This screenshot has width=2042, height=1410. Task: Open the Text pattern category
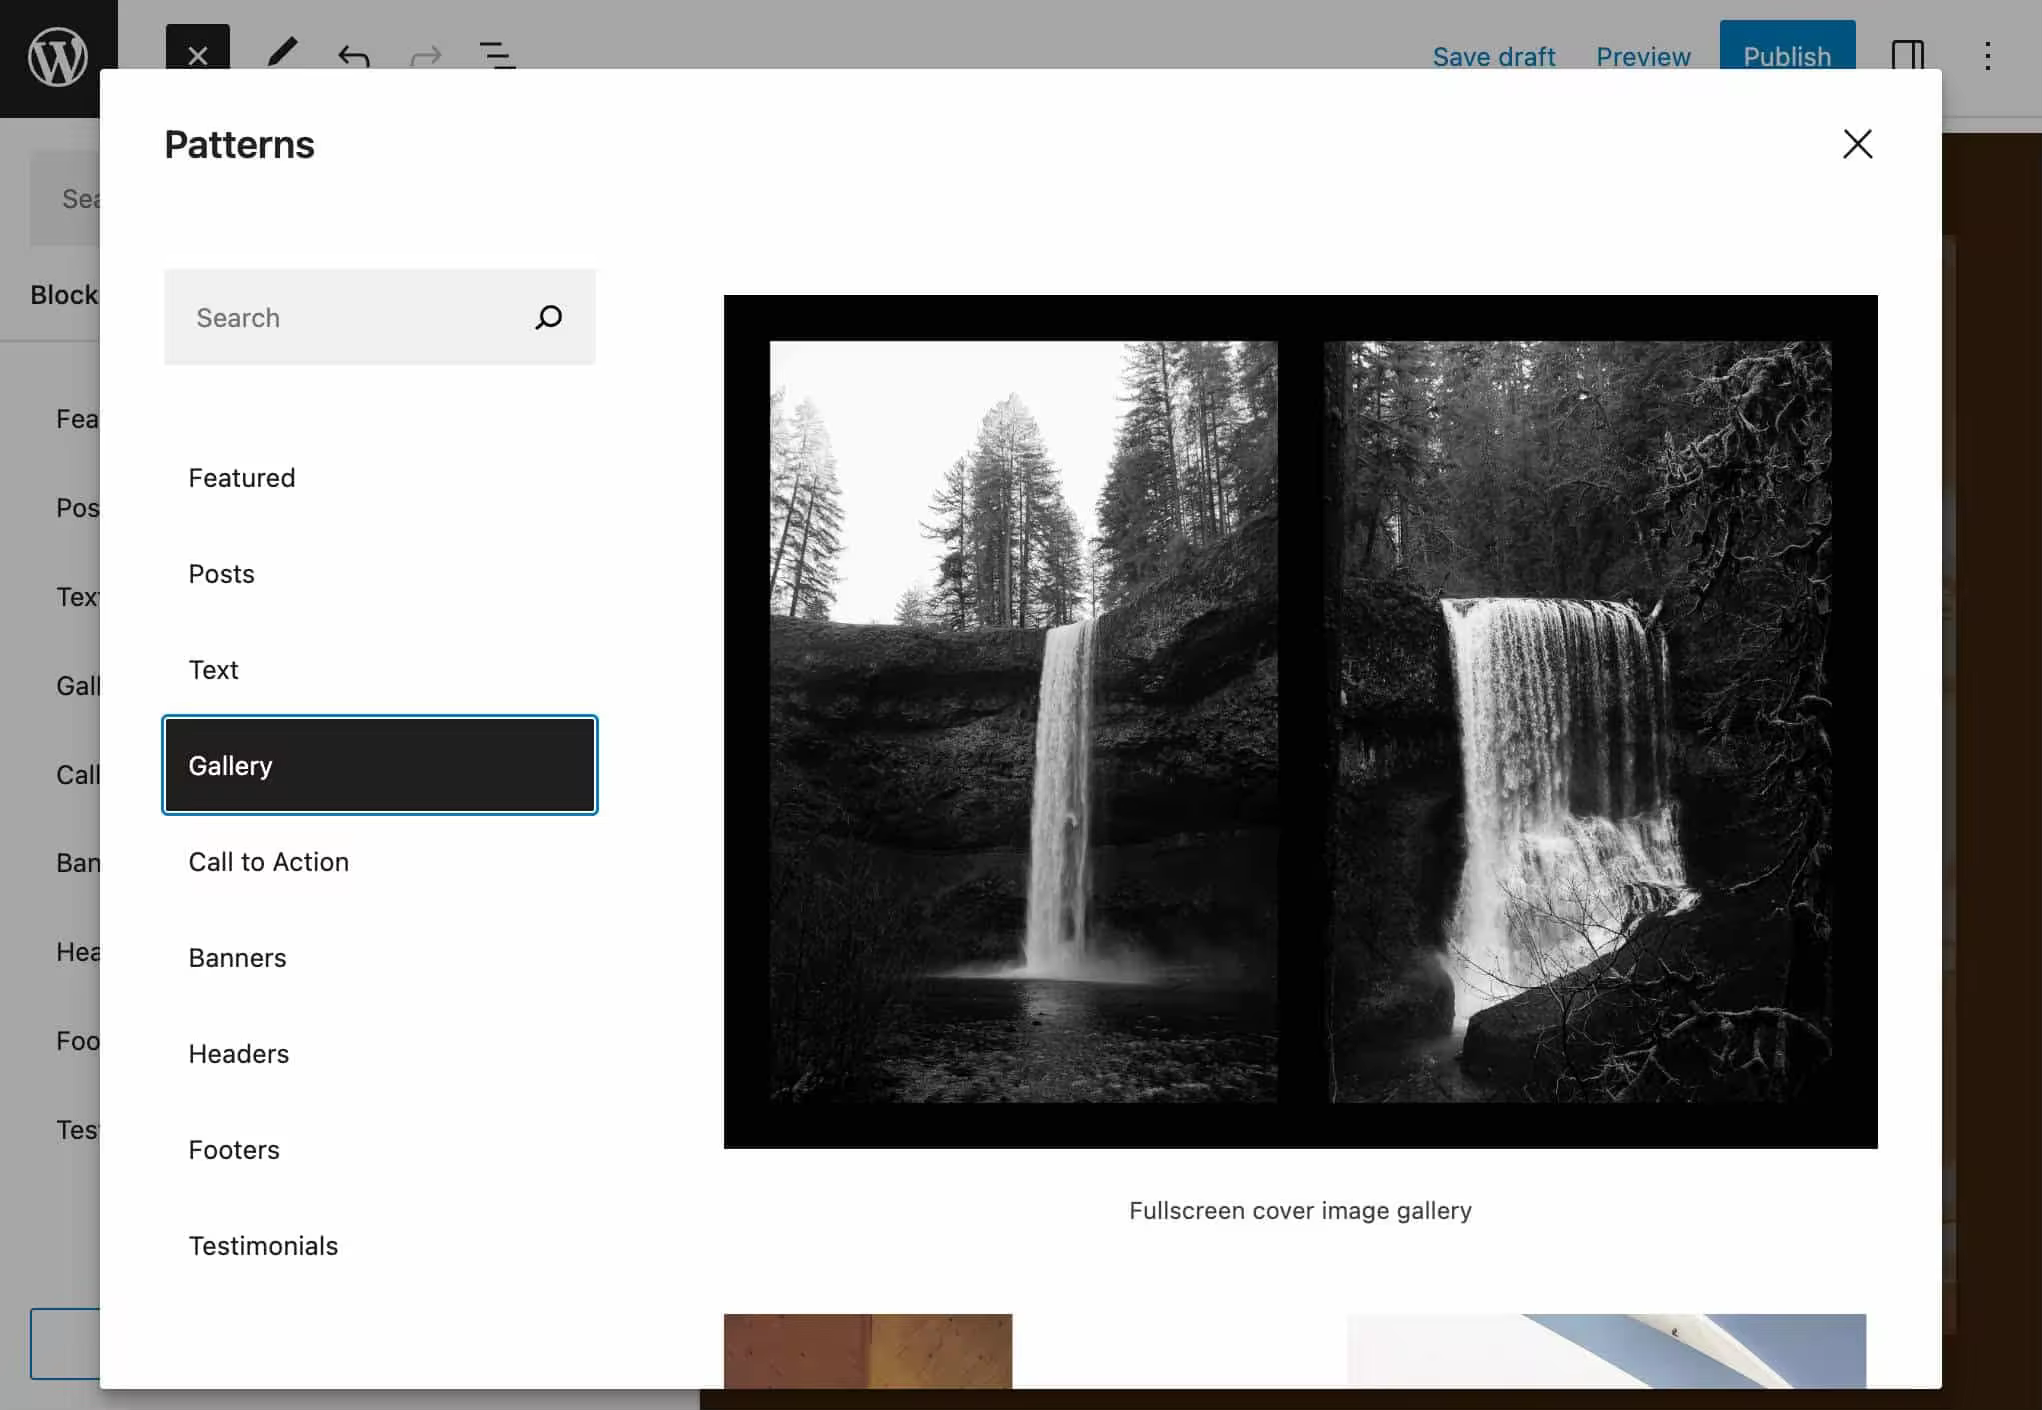[380, 670]
